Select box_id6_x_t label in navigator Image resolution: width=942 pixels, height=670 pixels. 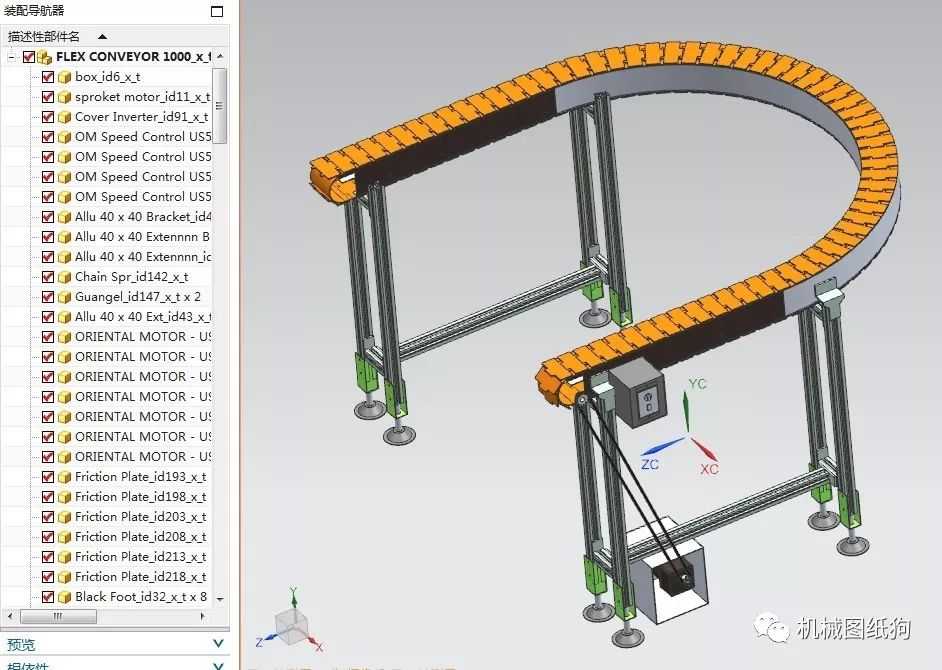[x=108, y=77]
